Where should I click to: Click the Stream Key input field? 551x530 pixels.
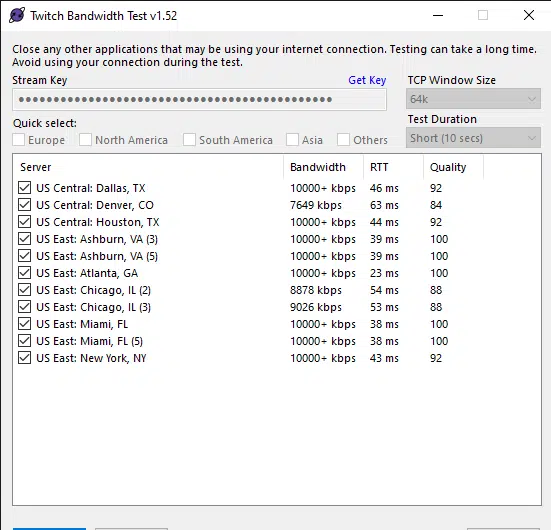(x=200, y=99)
